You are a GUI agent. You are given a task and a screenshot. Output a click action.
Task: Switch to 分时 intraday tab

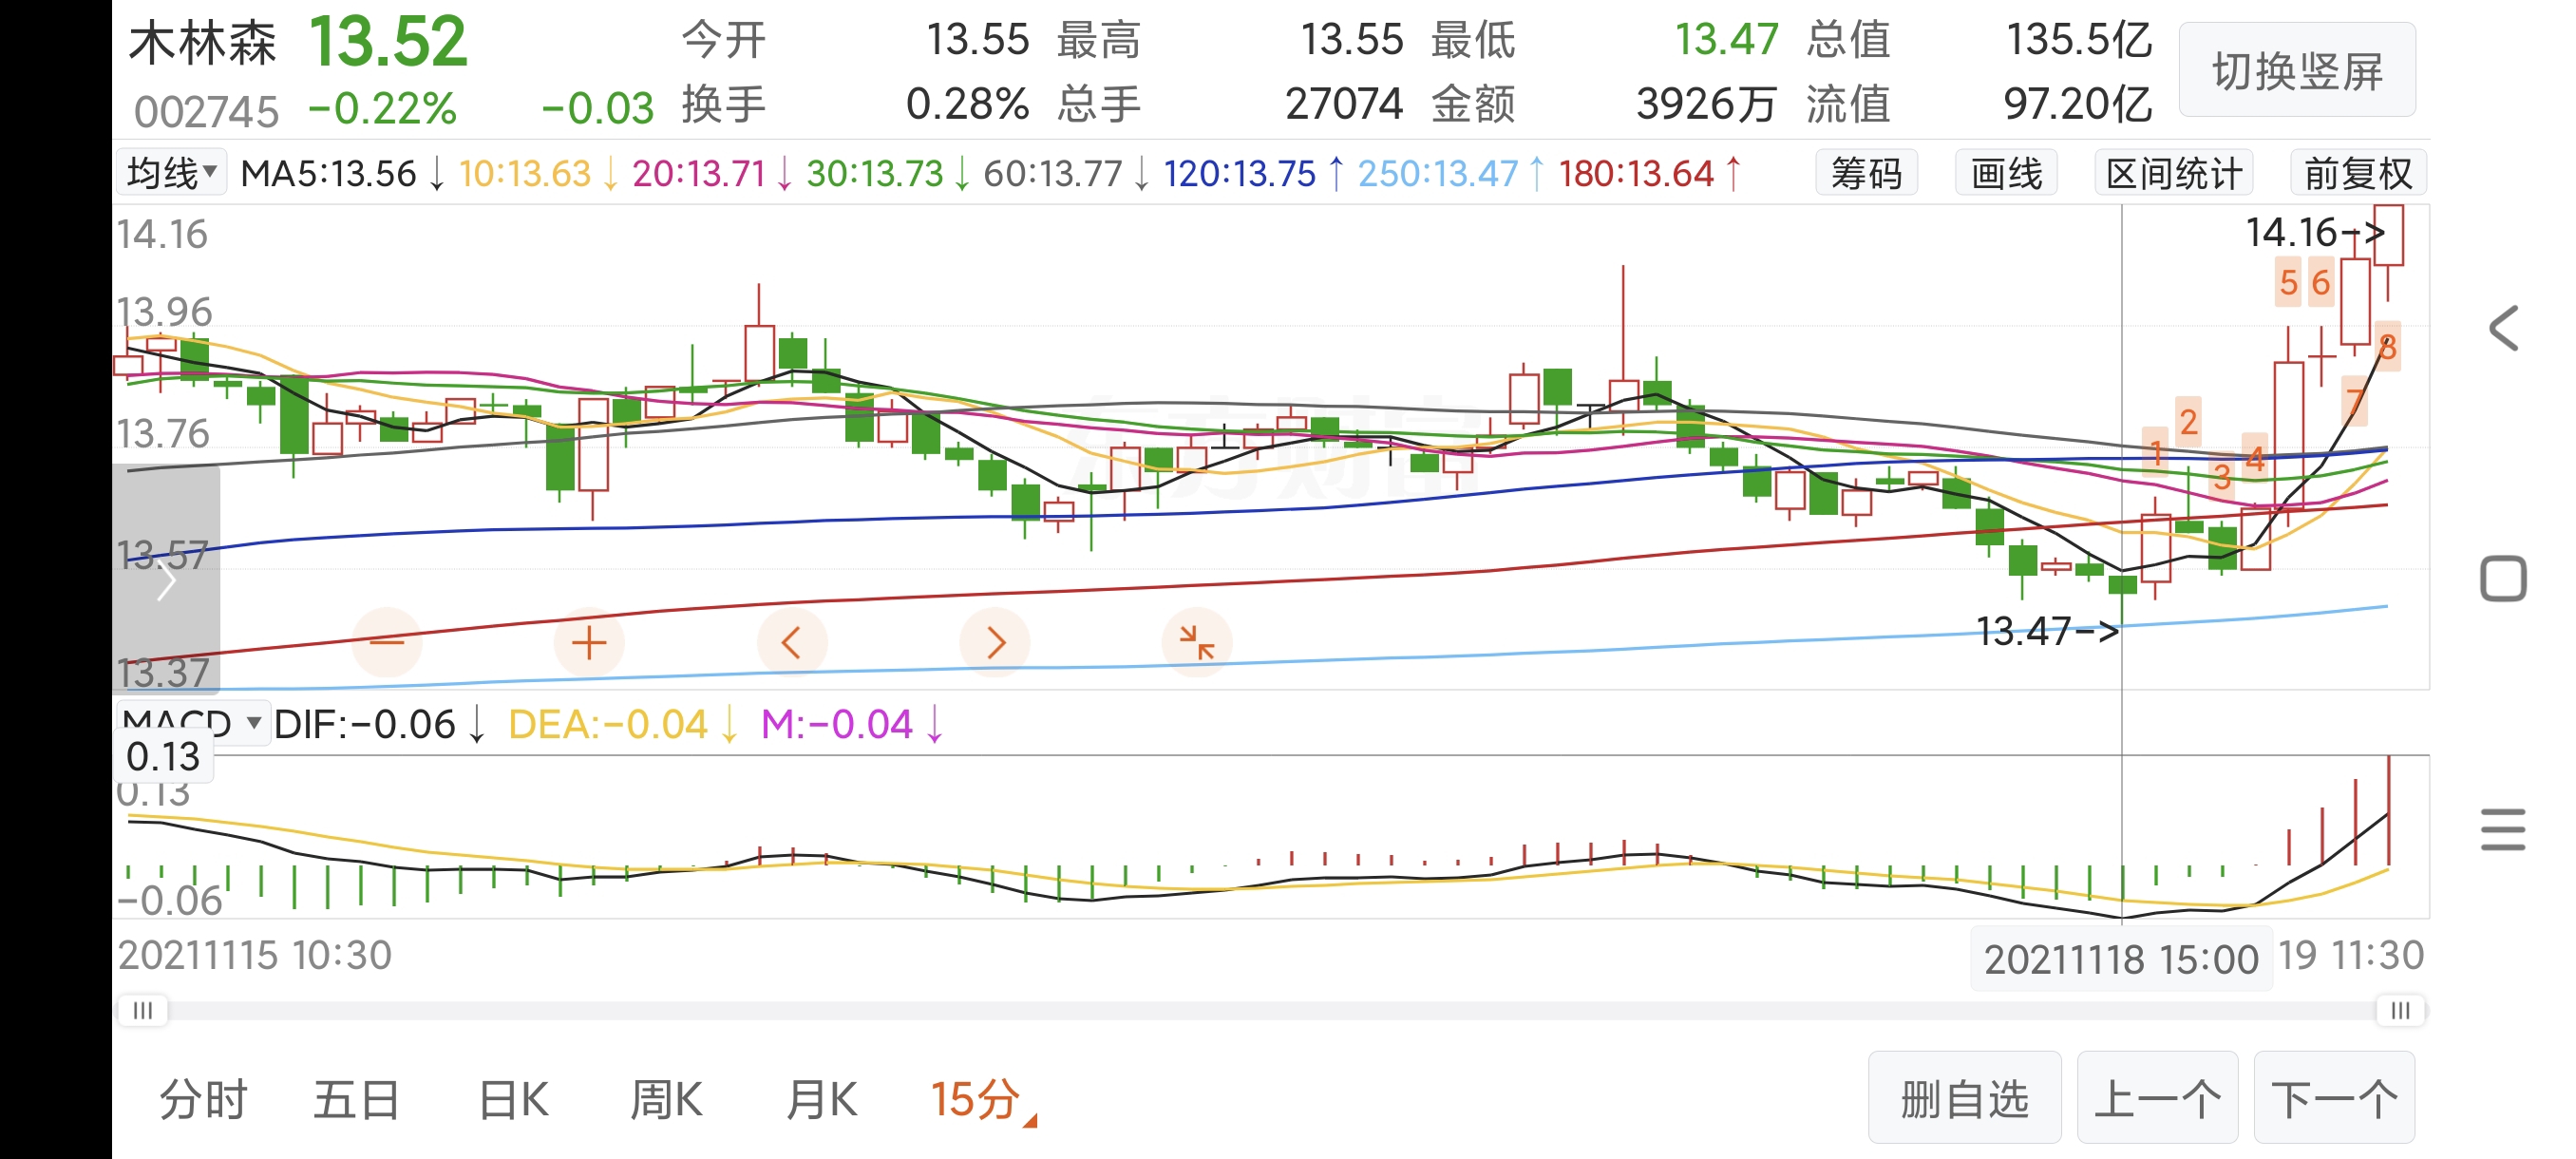point(203,1100)
